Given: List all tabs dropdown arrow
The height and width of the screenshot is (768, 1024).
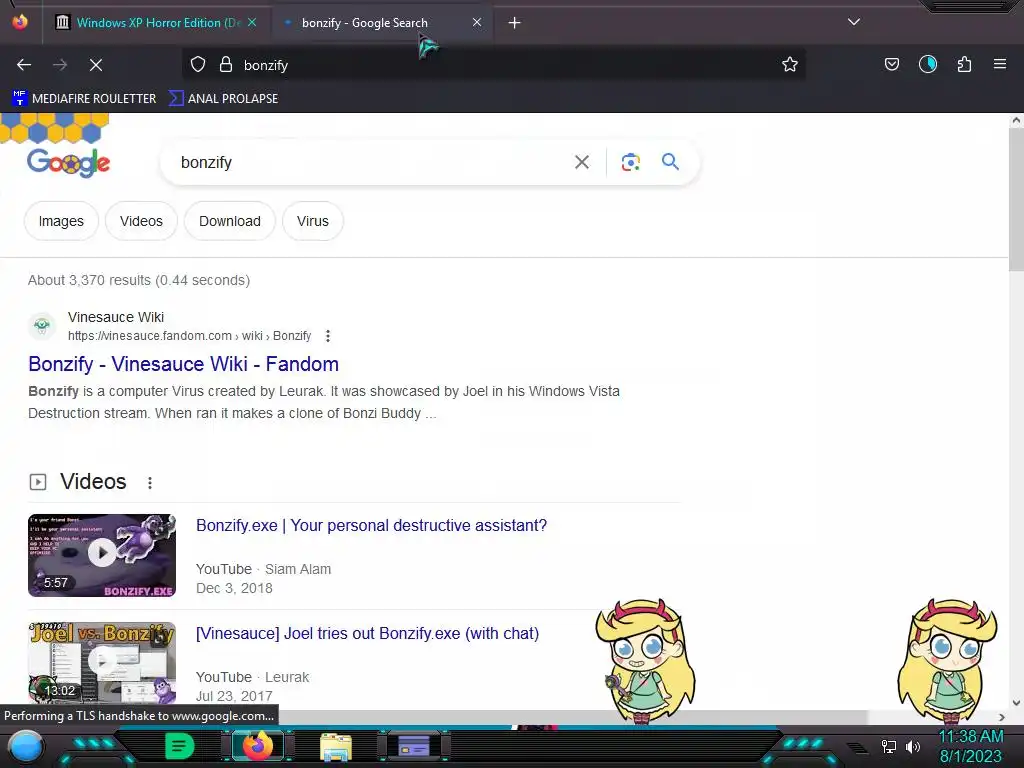Looking at the screenshot, I should pos(854,22).
